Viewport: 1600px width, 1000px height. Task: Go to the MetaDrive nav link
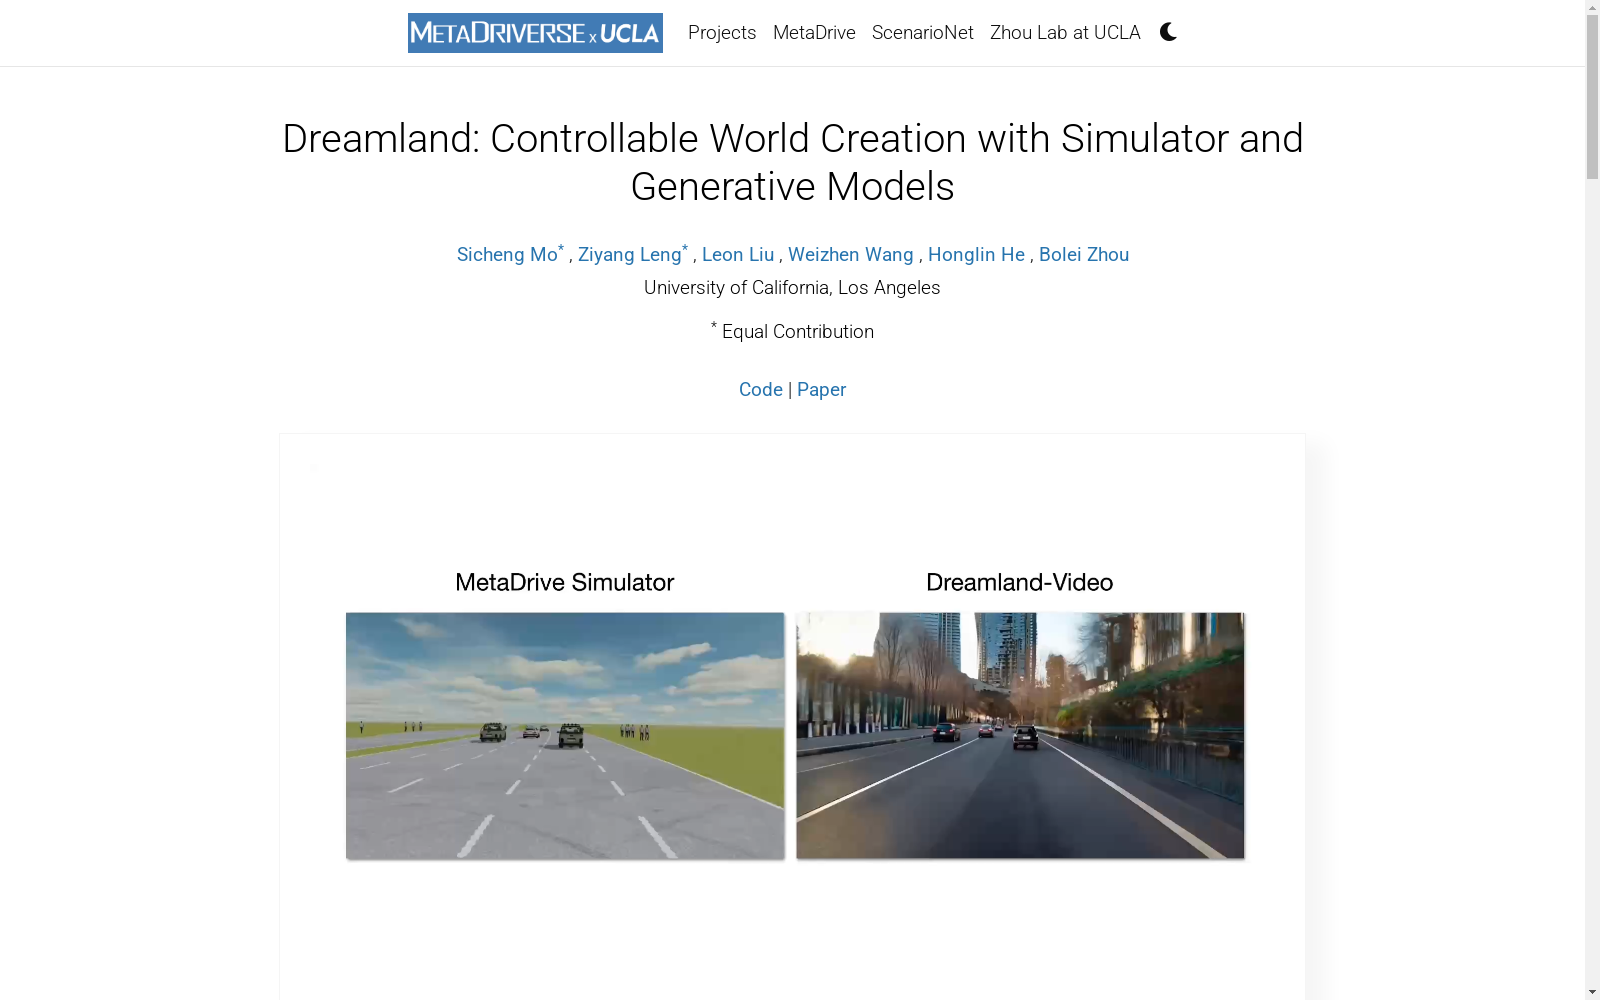[x=814, y=32]
